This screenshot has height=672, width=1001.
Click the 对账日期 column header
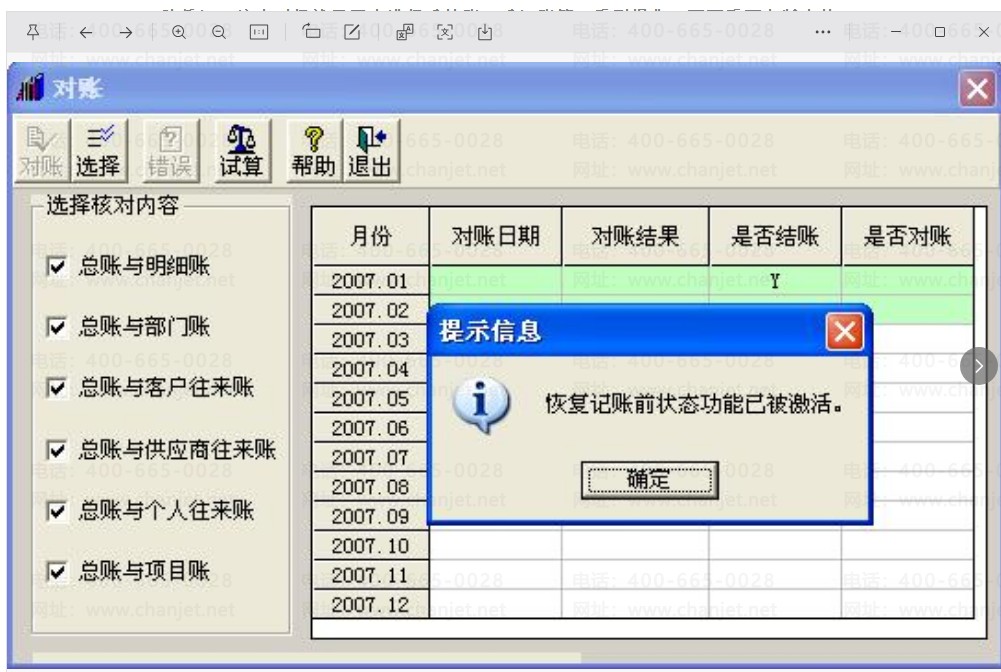pos(496,237)
